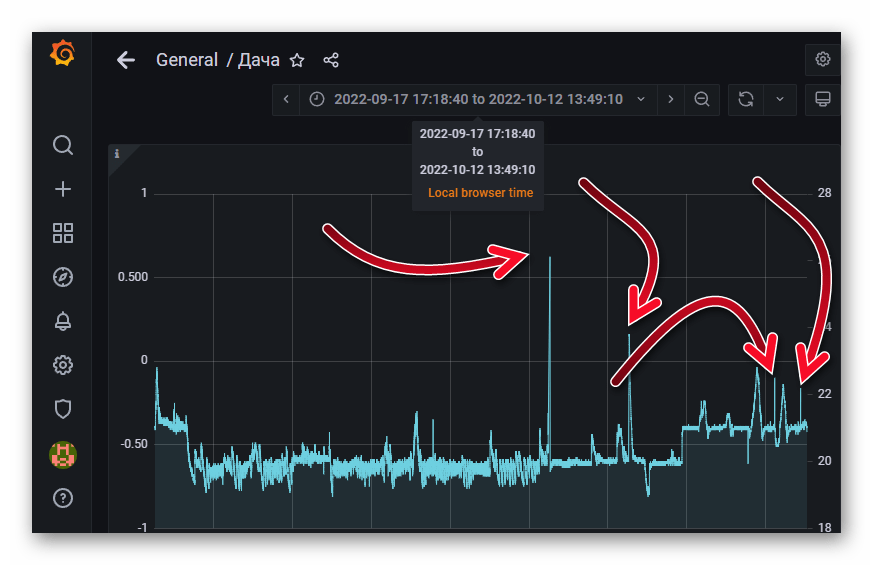The image size is (873, 565).
Task: Expand the refresh interval dropdown
Action: [779, 99]
